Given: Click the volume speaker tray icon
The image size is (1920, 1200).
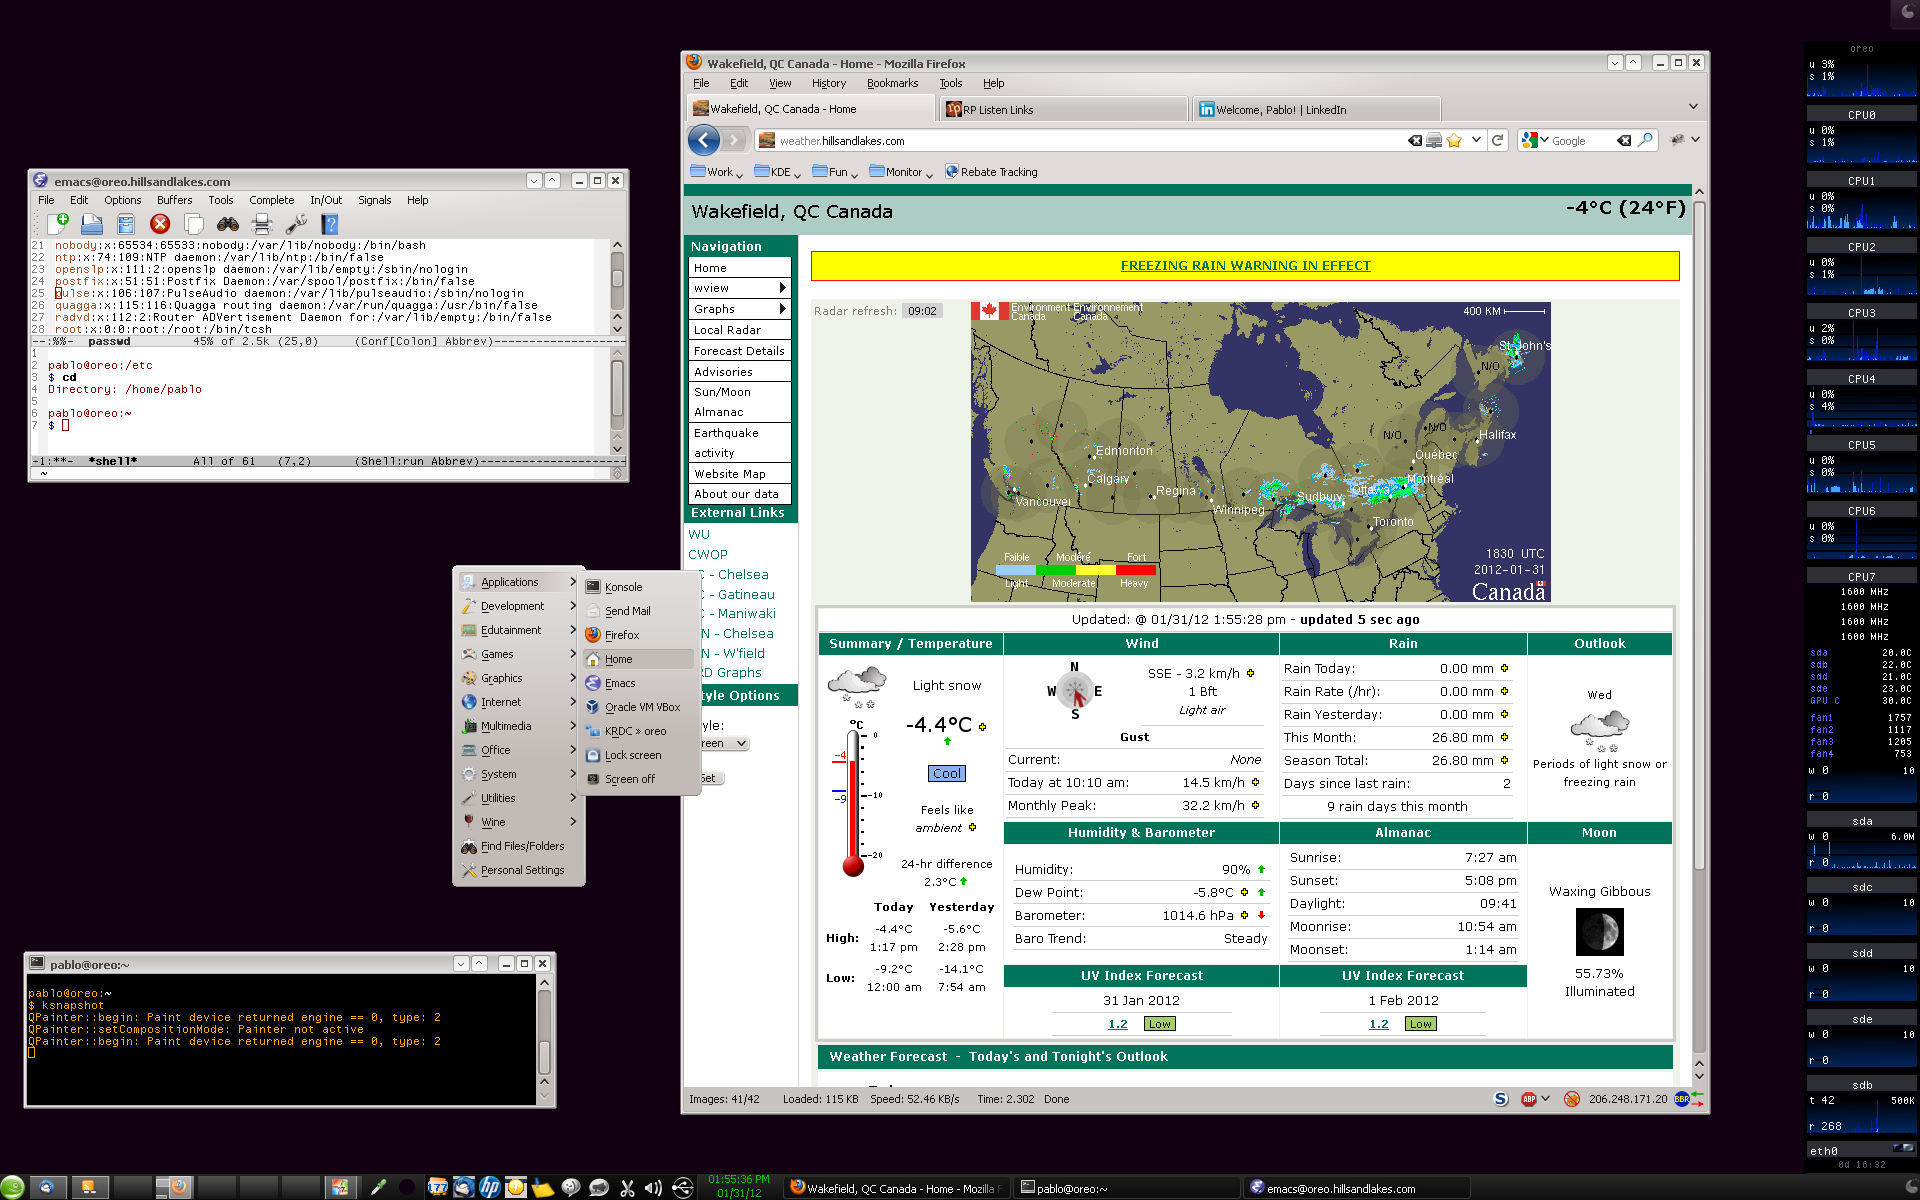Looking at the screenshot, I should (653, 1188).
